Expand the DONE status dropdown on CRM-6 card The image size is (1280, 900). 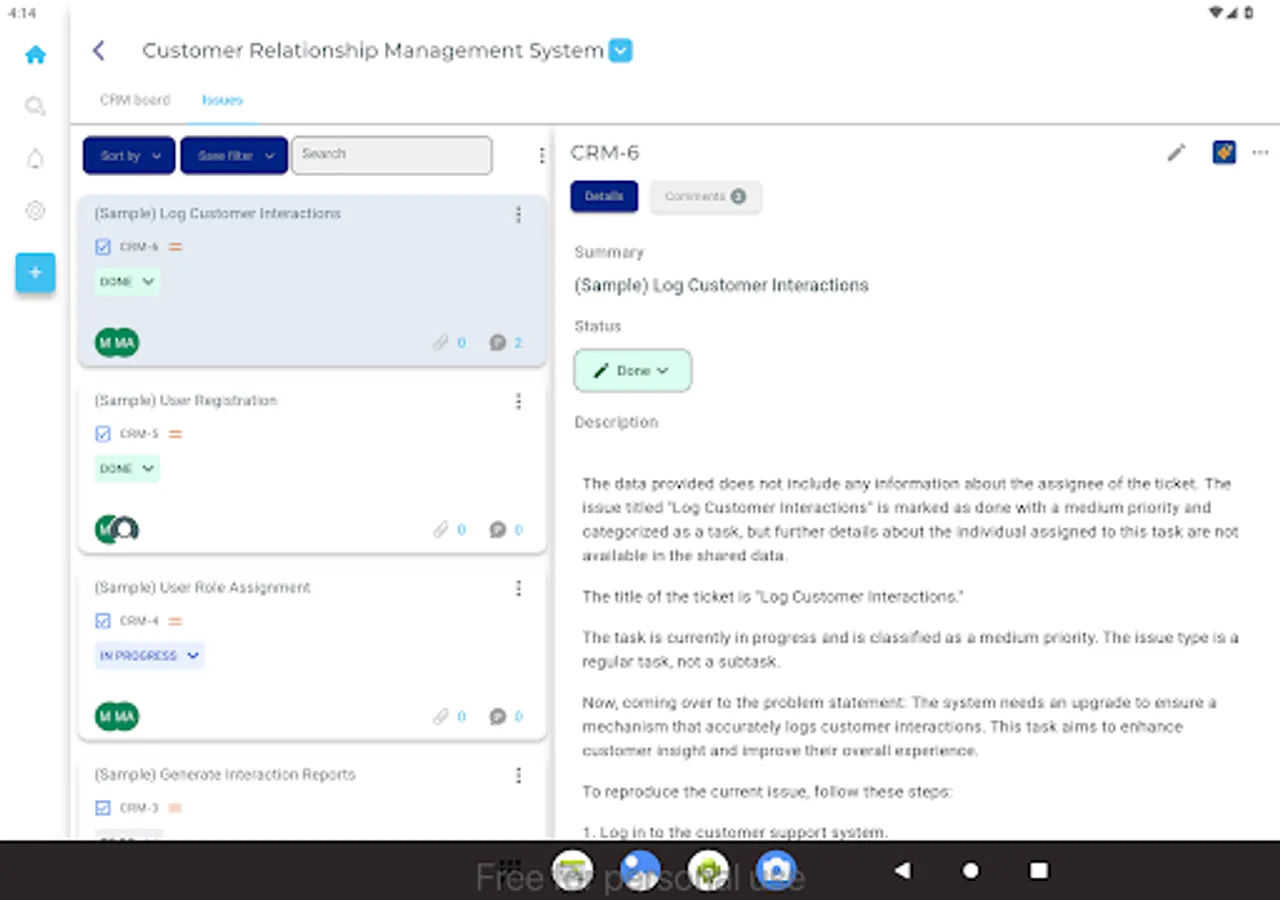[x=126, y=281]
